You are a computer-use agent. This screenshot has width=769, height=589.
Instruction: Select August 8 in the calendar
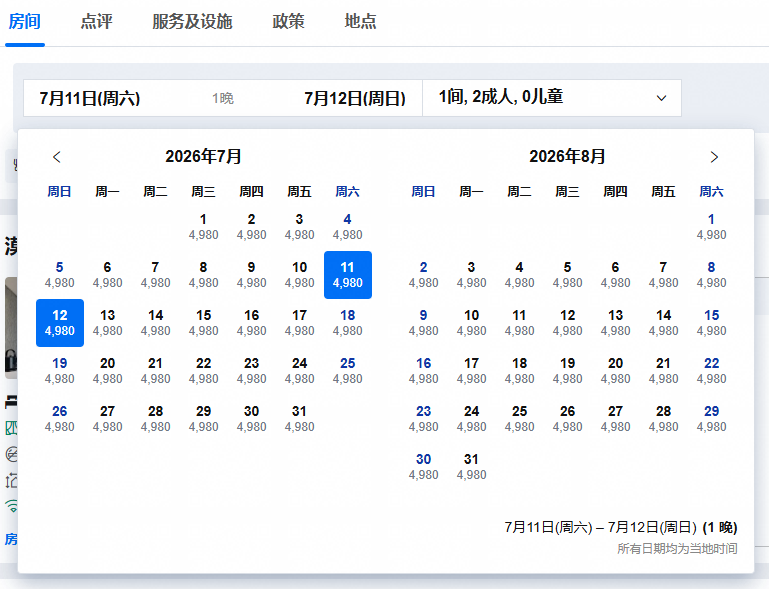point(711,275)
